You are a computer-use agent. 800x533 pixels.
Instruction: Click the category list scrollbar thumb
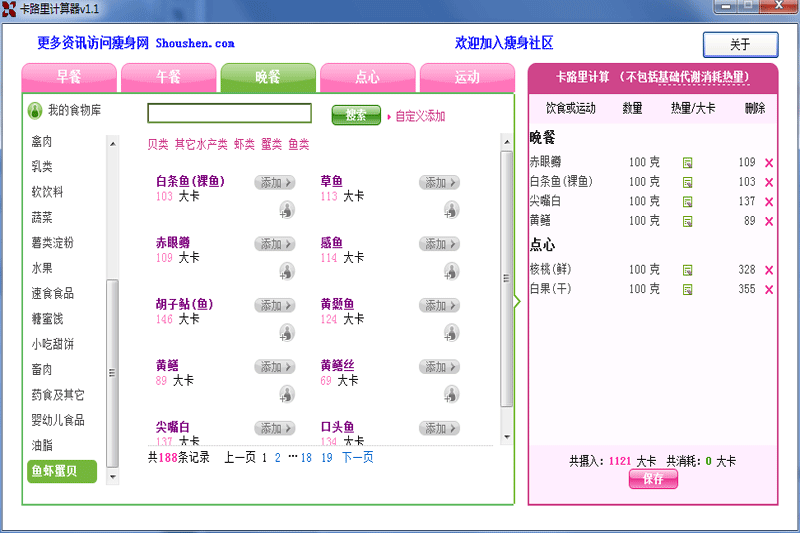pos(113,373)
